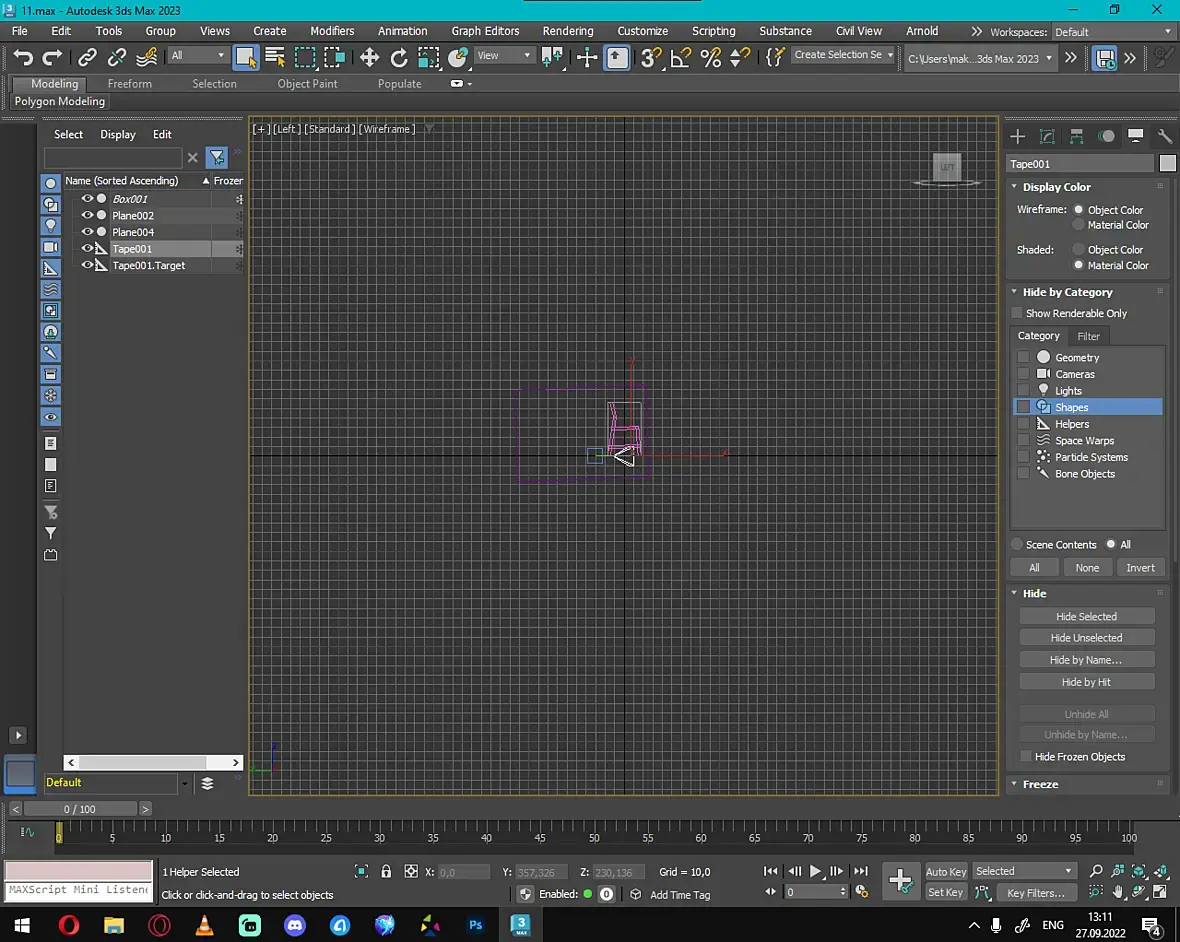Open the View coordinate system dropdown
Image resolution: width=1180 pixels, height=942 pixels.
pyautogui.click(x=505, y=56)
